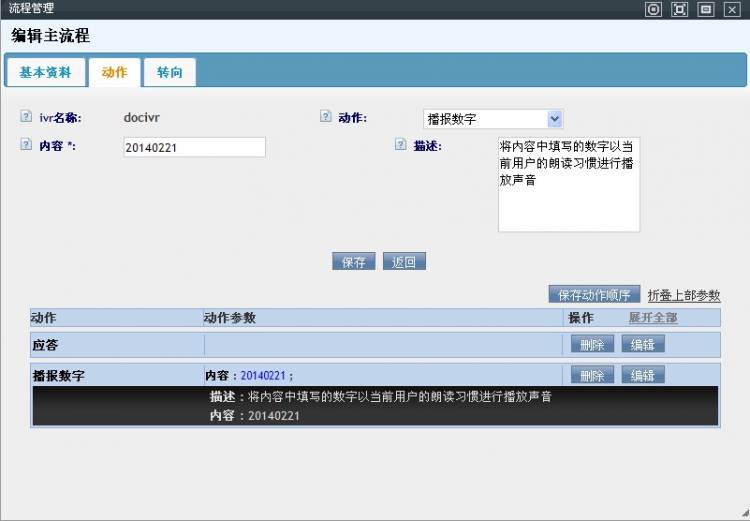Screen dimensions: 750x521
Task: Switch to the 基本资料 tab
Action: point(45,73)
